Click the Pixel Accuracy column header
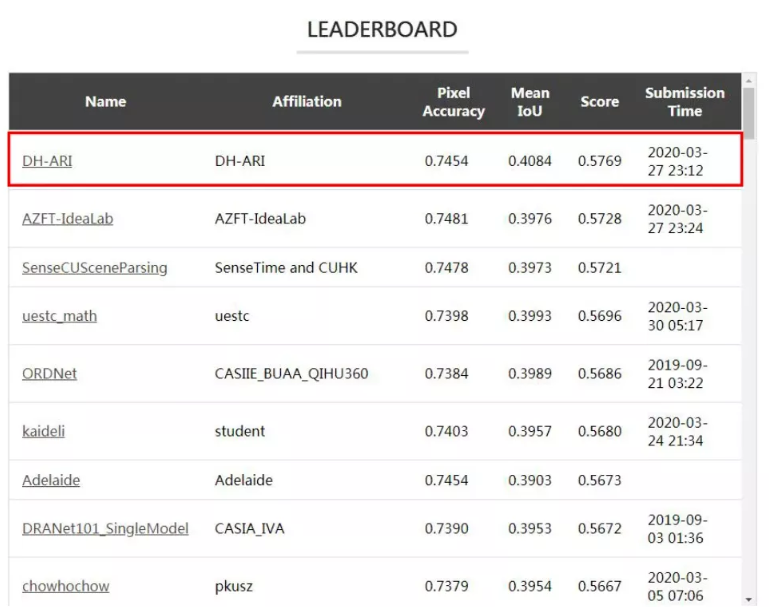 tap(454, 102)
